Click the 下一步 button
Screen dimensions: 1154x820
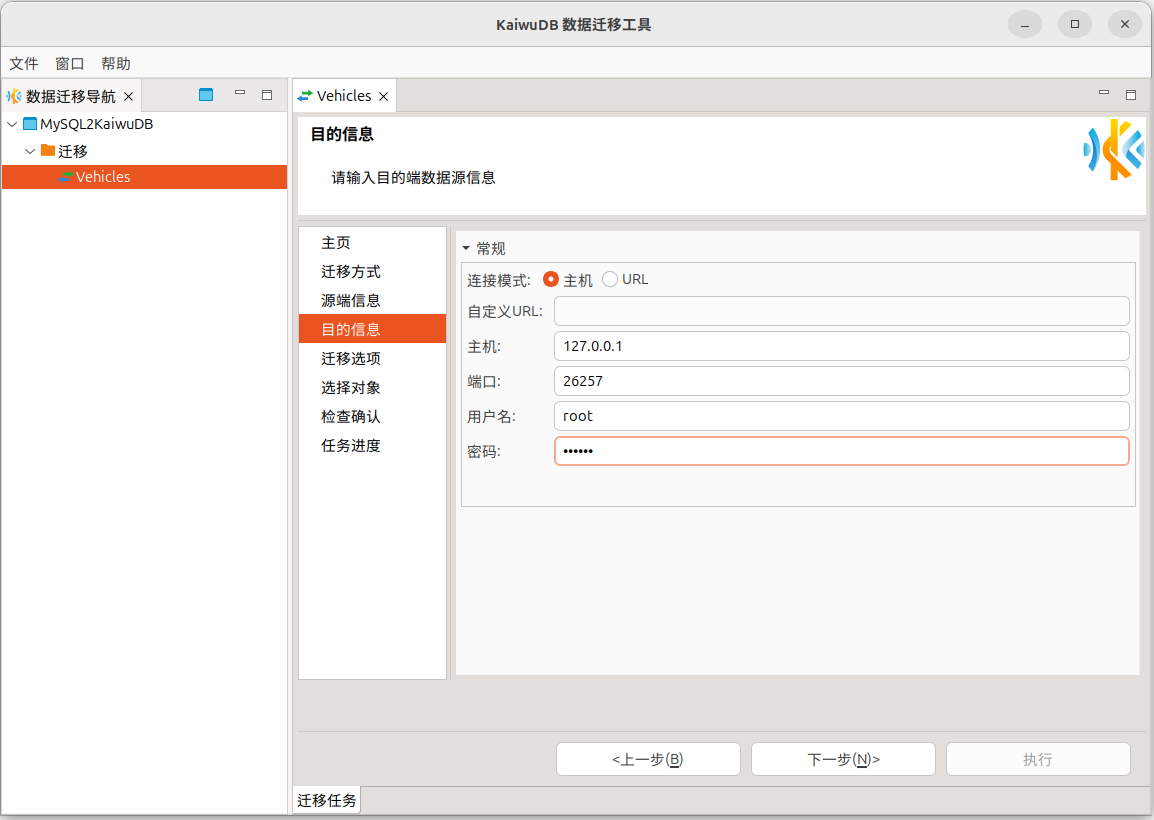coord(843,759)
